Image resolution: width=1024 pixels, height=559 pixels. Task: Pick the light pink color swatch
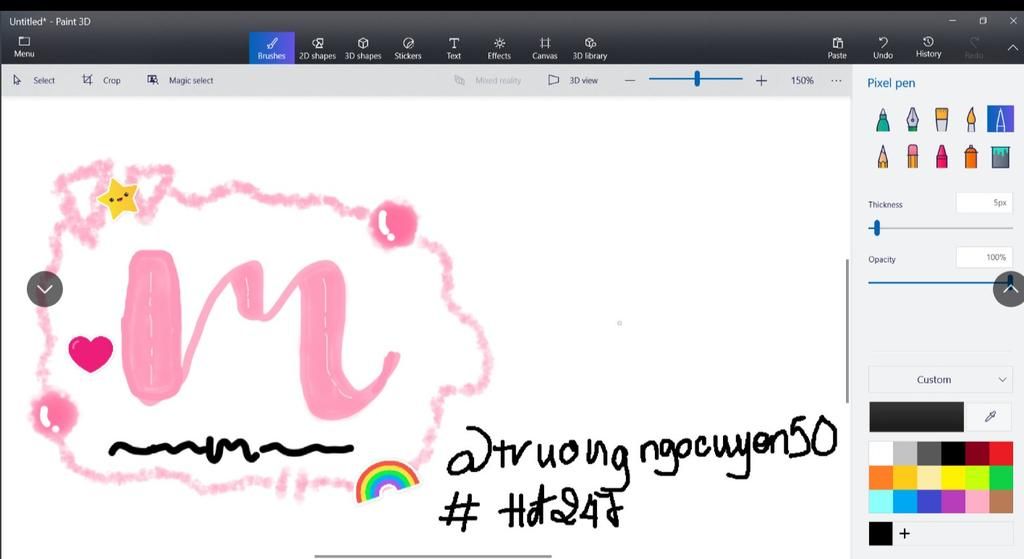(977, 502)
